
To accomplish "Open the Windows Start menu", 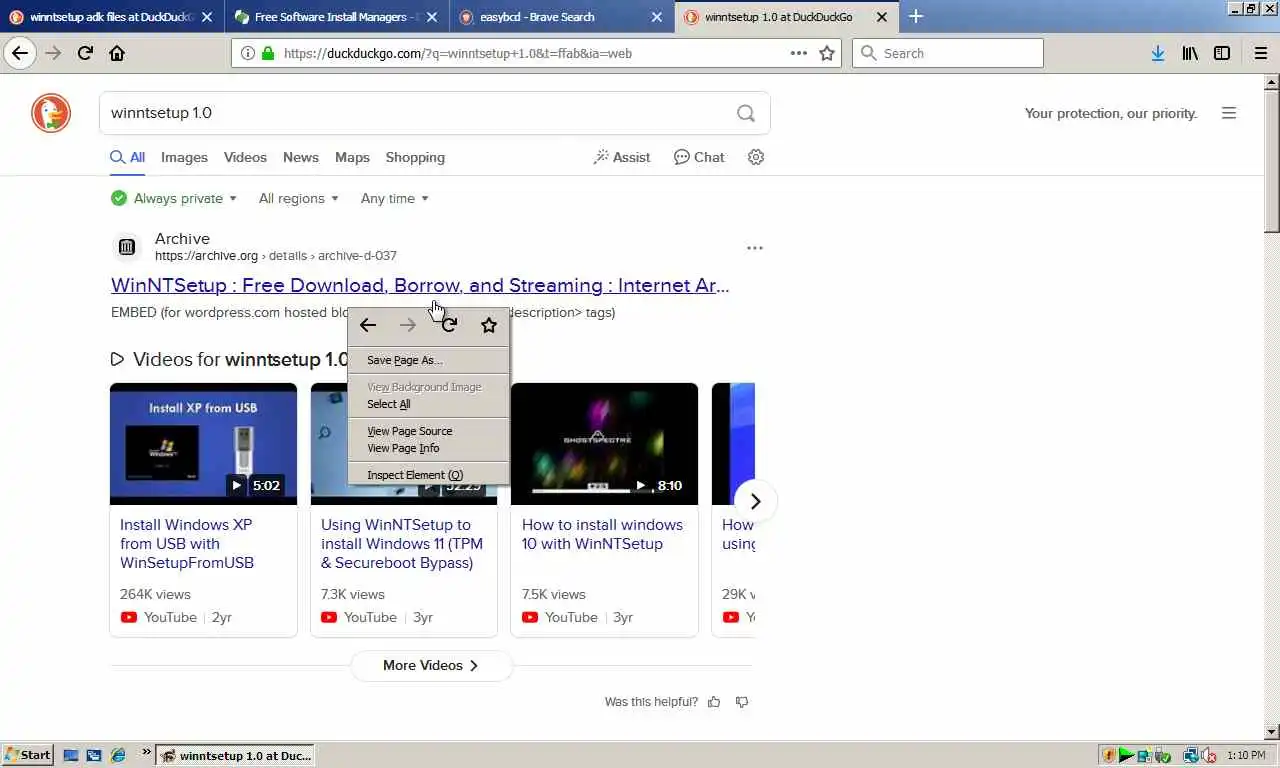I will click(x=28, y=755).
